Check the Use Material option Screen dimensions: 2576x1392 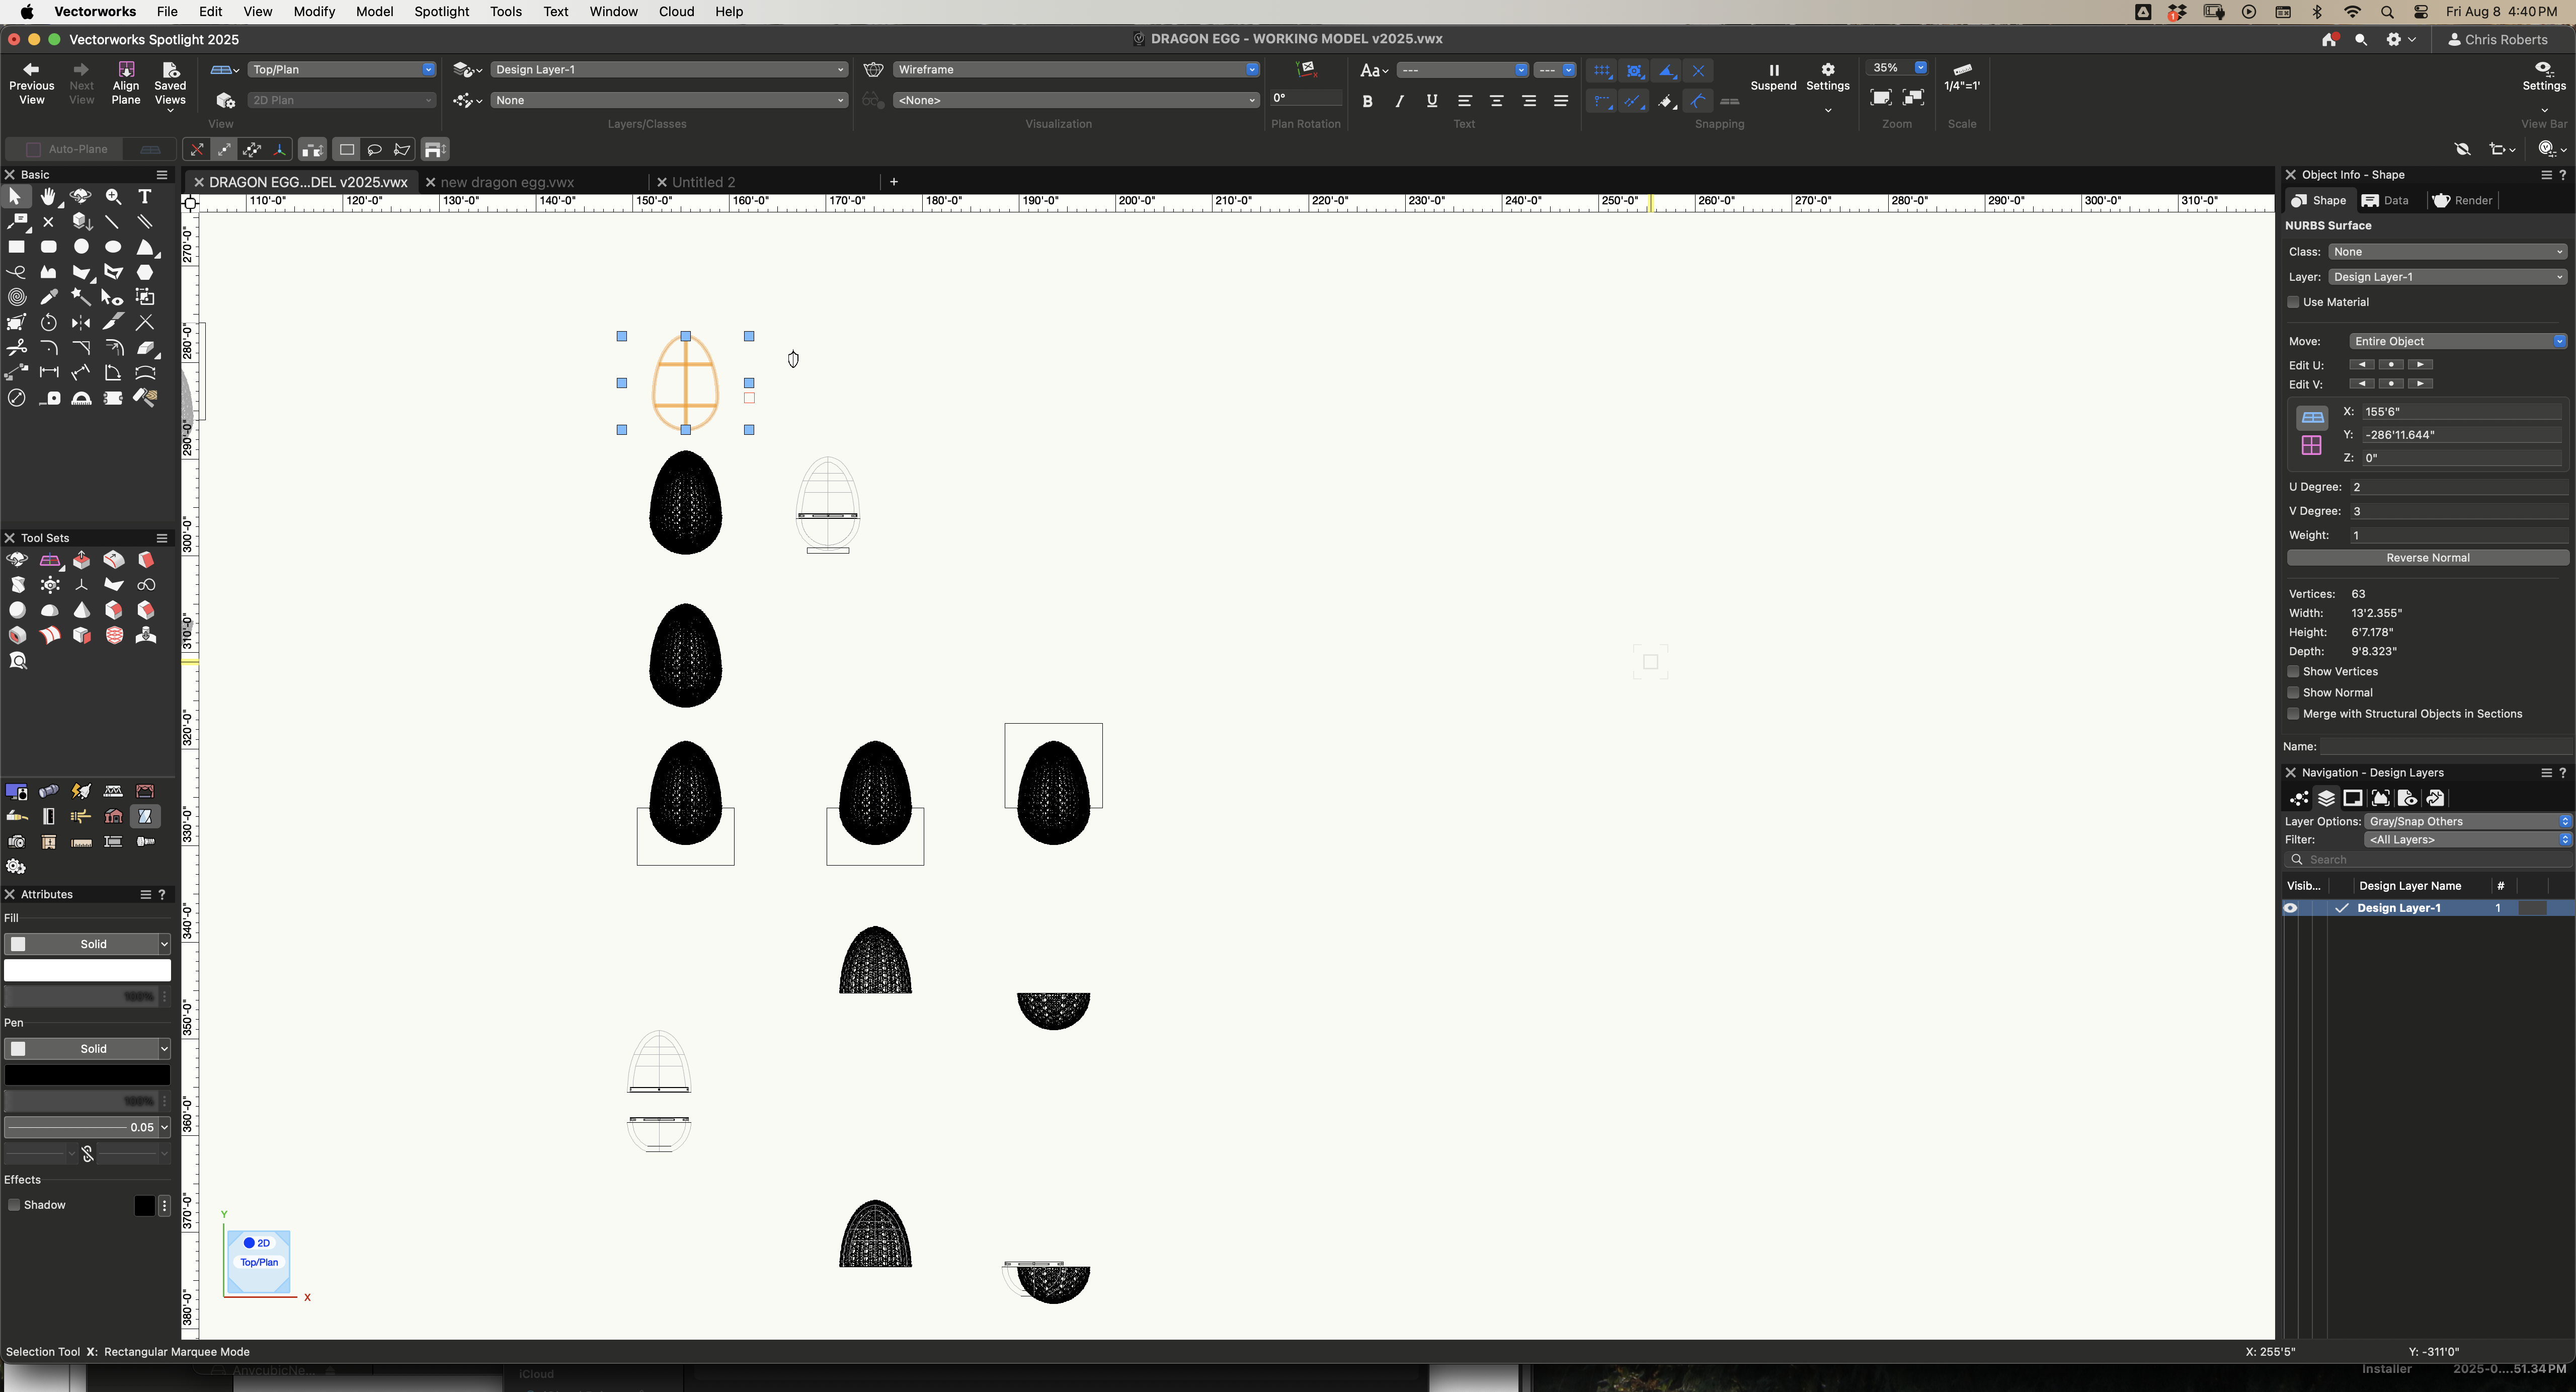point(2293,302)
